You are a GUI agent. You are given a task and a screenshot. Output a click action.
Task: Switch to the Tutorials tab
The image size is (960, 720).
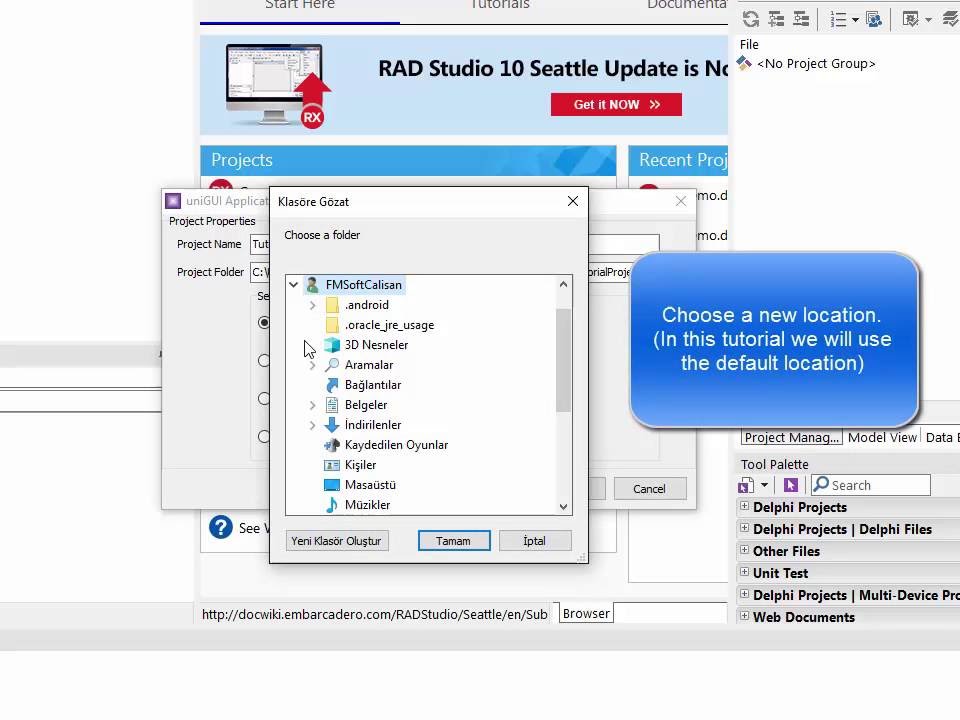500,5
